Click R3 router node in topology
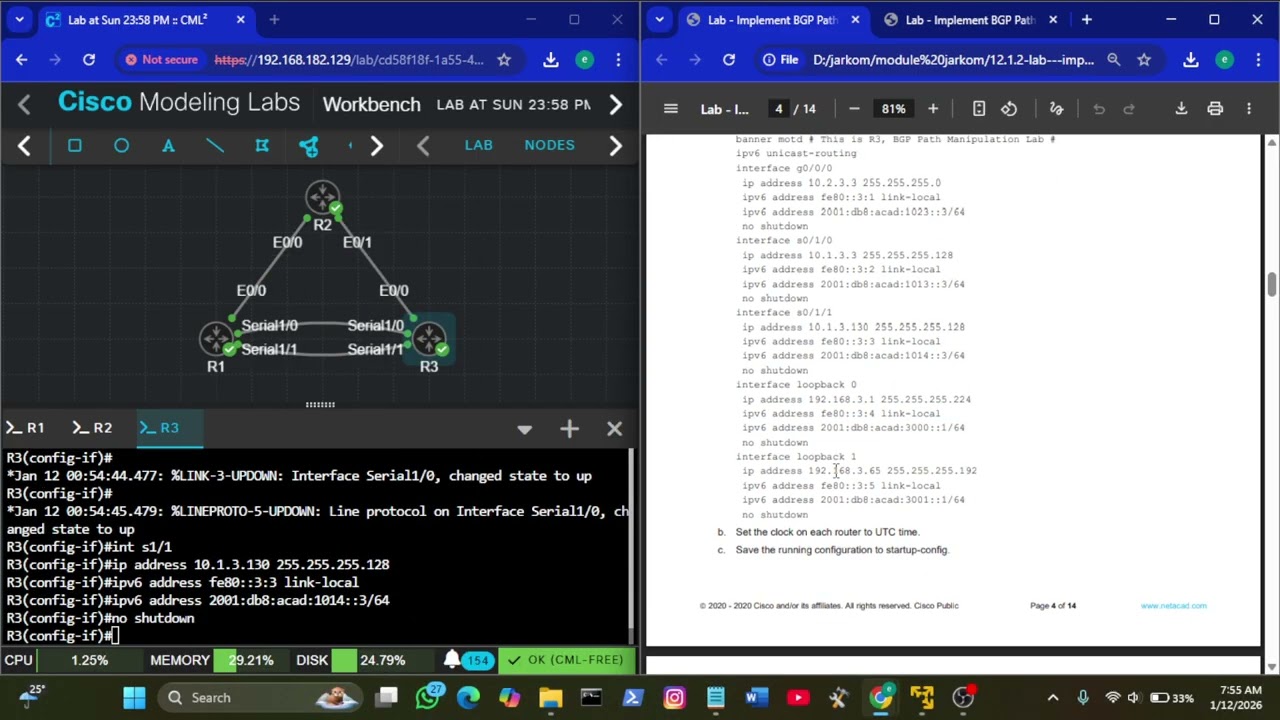This screenshot has height=720, width=1280. [430, 340]
